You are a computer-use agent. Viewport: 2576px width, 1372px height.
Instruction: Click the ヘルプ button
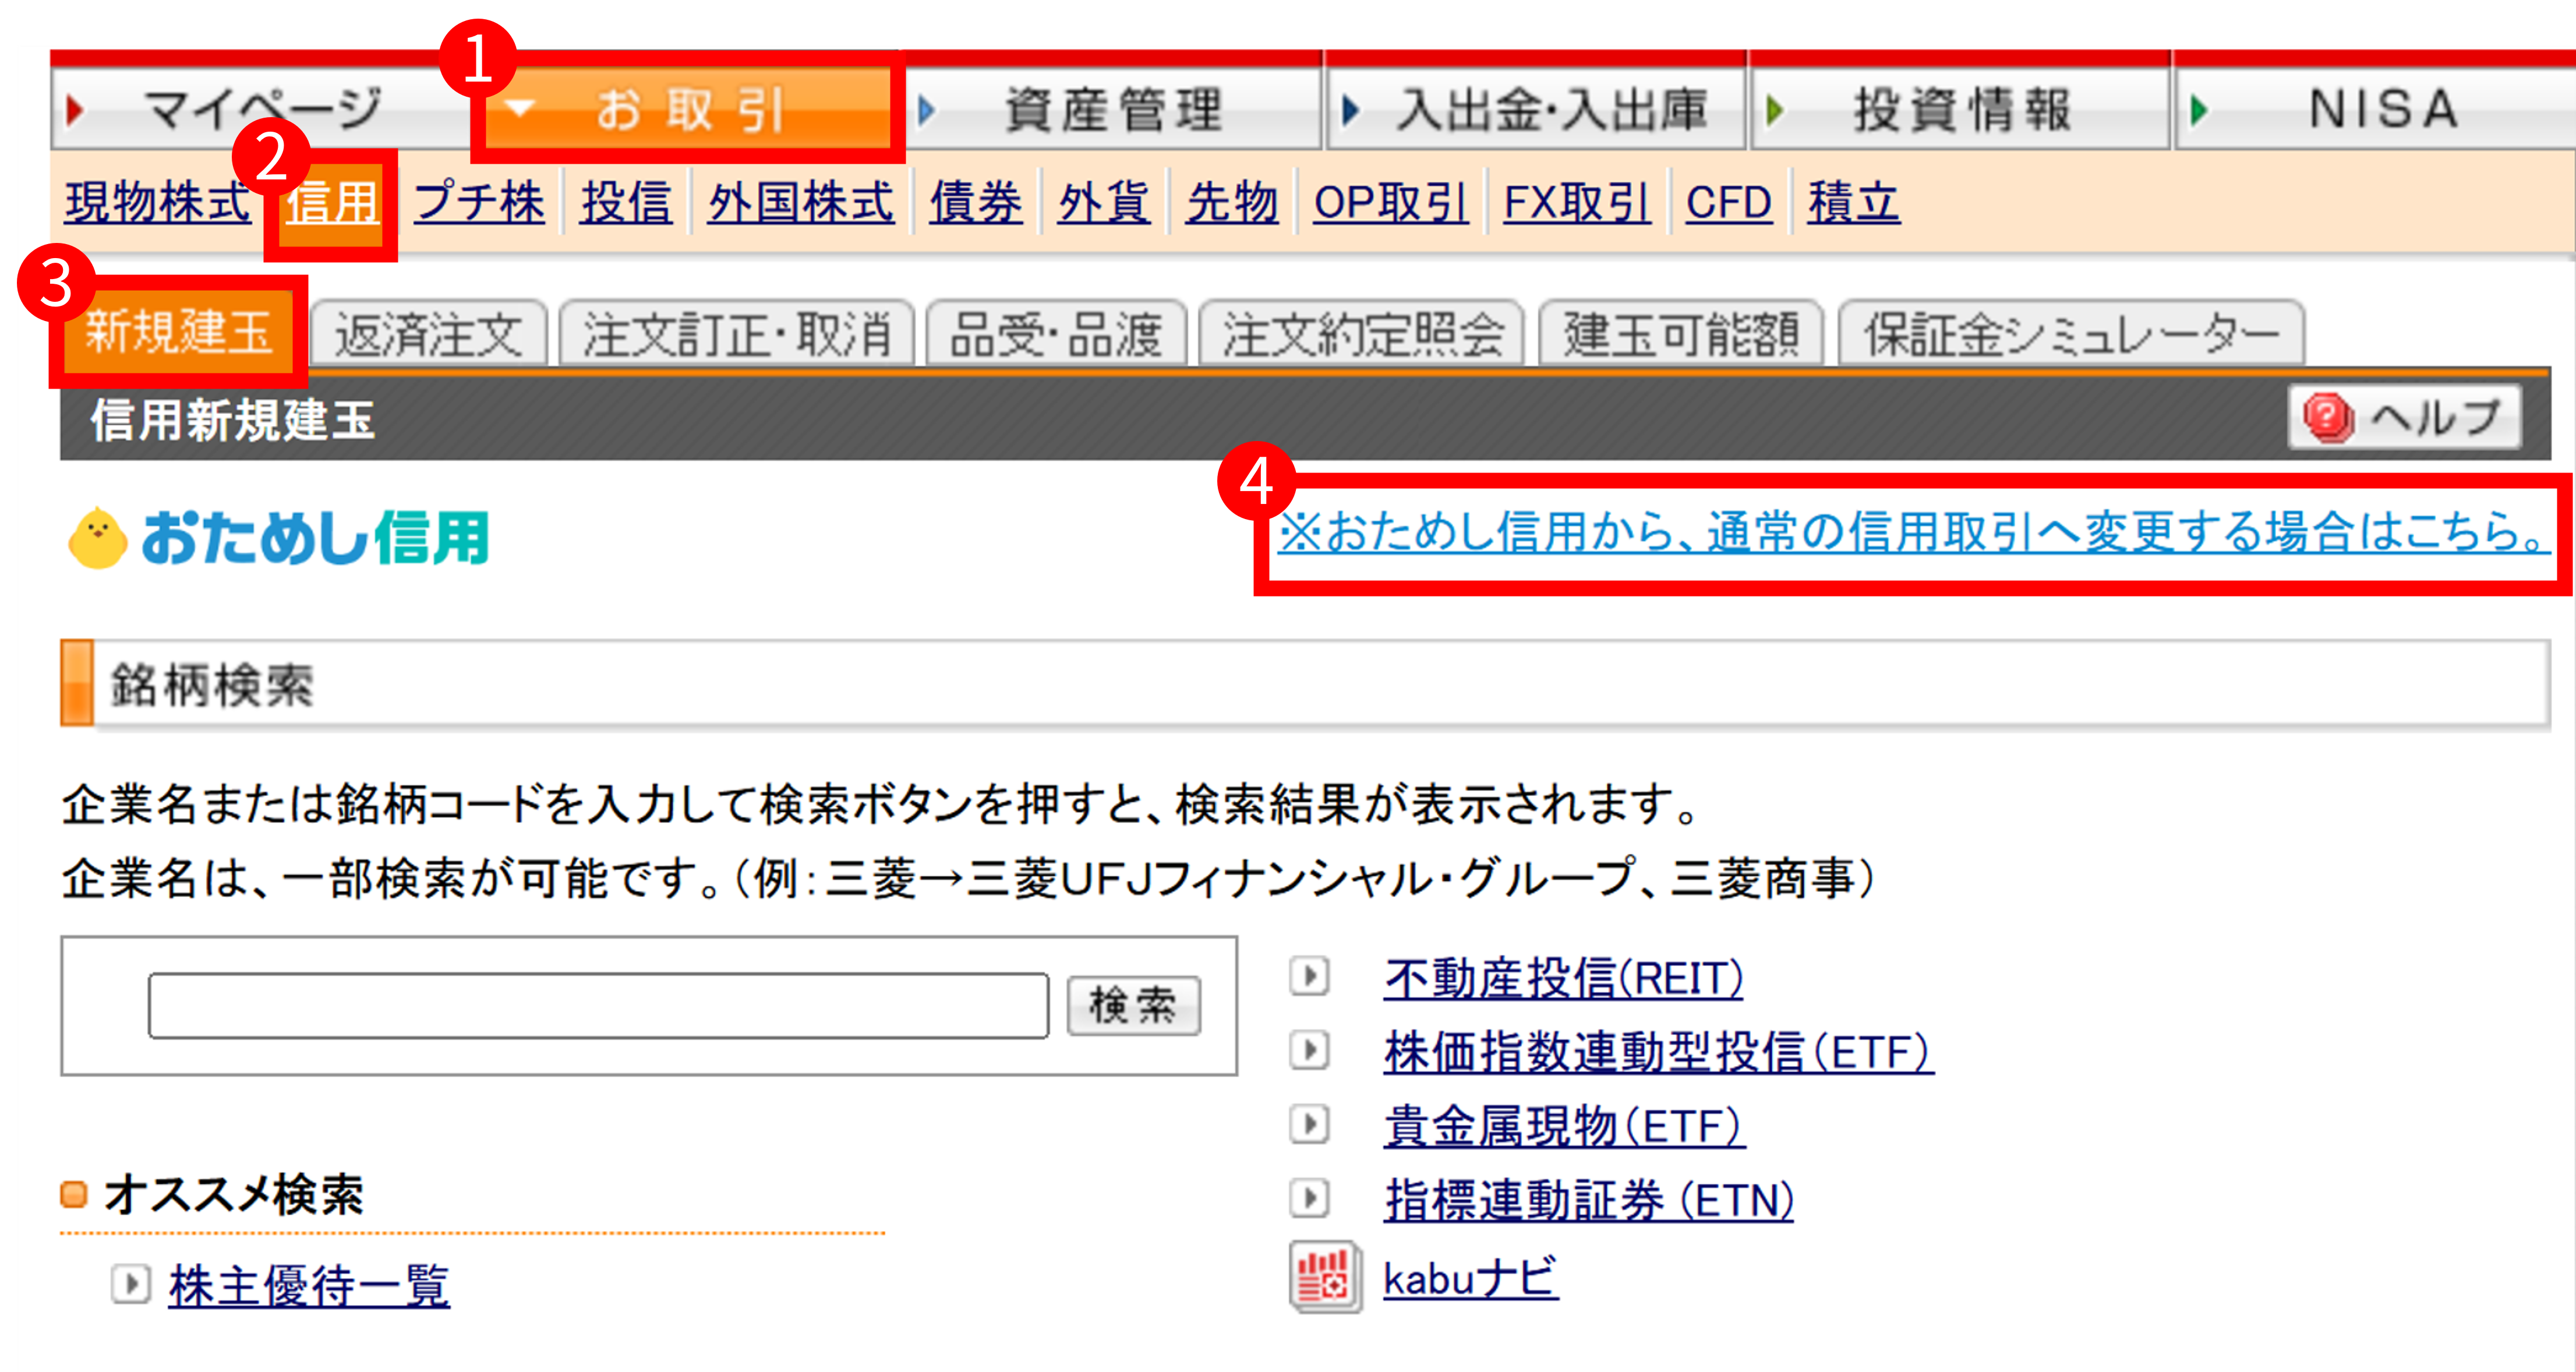(x=2405, y=417)
